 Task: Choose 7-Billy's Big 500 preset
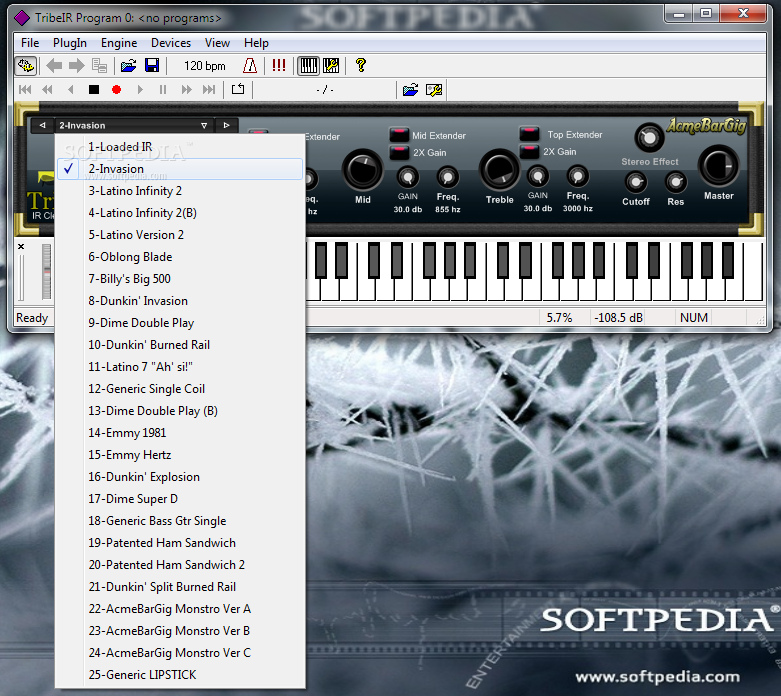point(180,278)
